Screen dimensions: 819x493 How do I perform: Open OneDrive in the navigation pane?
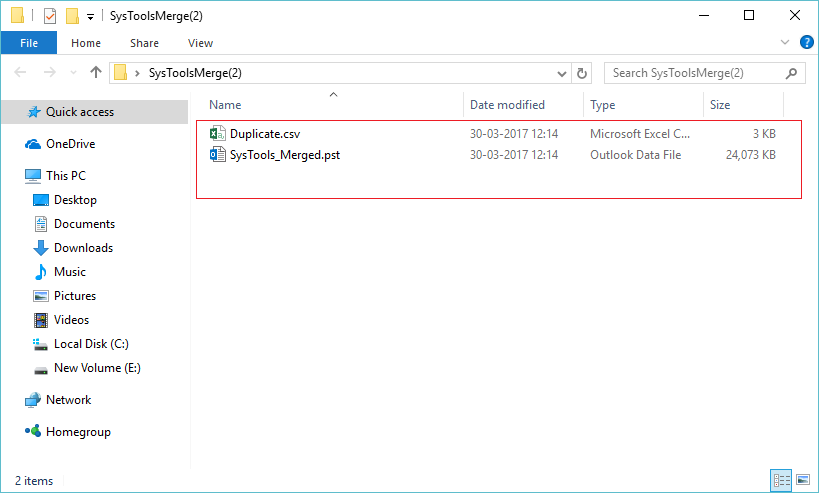point(71,144)
